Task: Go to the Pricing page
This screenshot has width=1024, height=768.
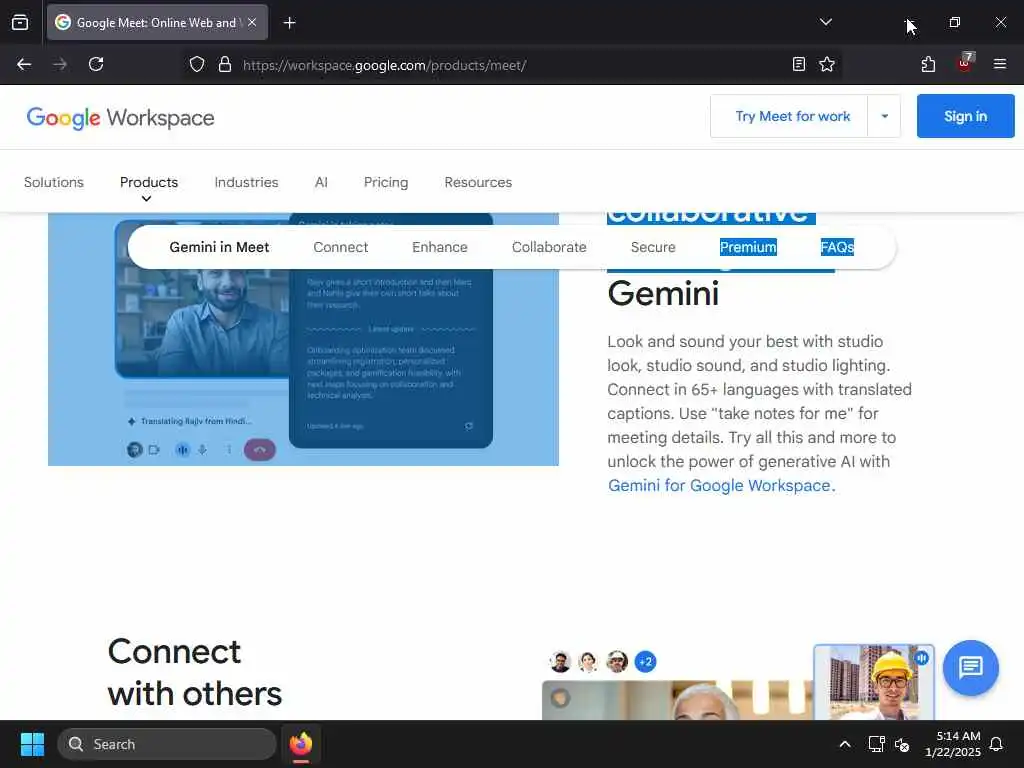Action: pyautogui.click(x=386, y=182)
